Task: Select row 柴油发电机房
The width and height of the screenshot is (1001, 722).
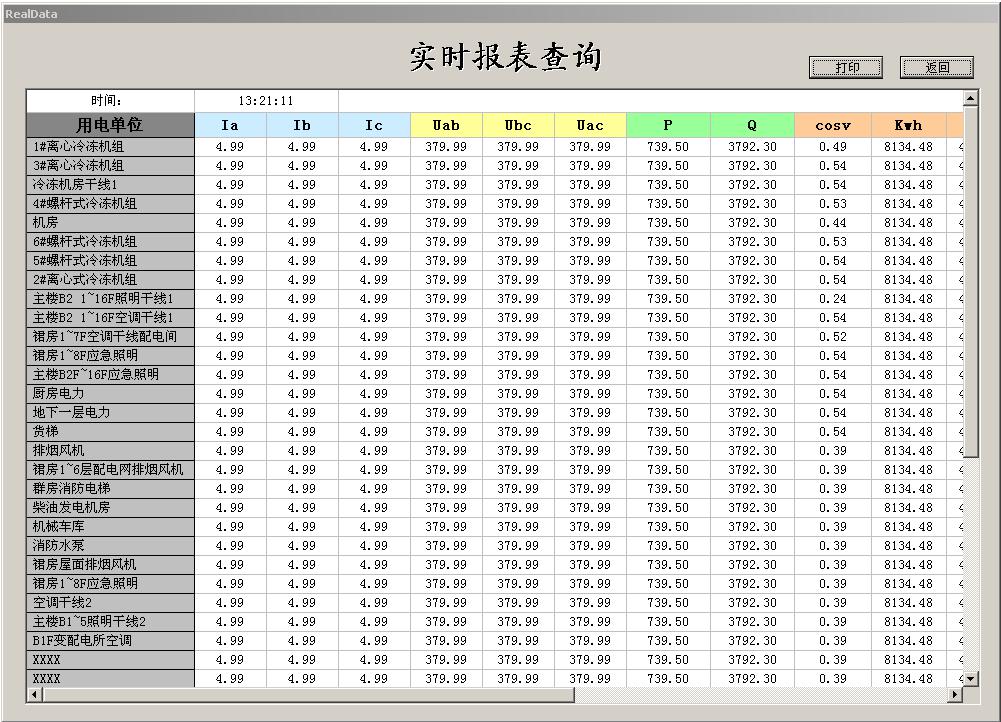Action: 110,508
